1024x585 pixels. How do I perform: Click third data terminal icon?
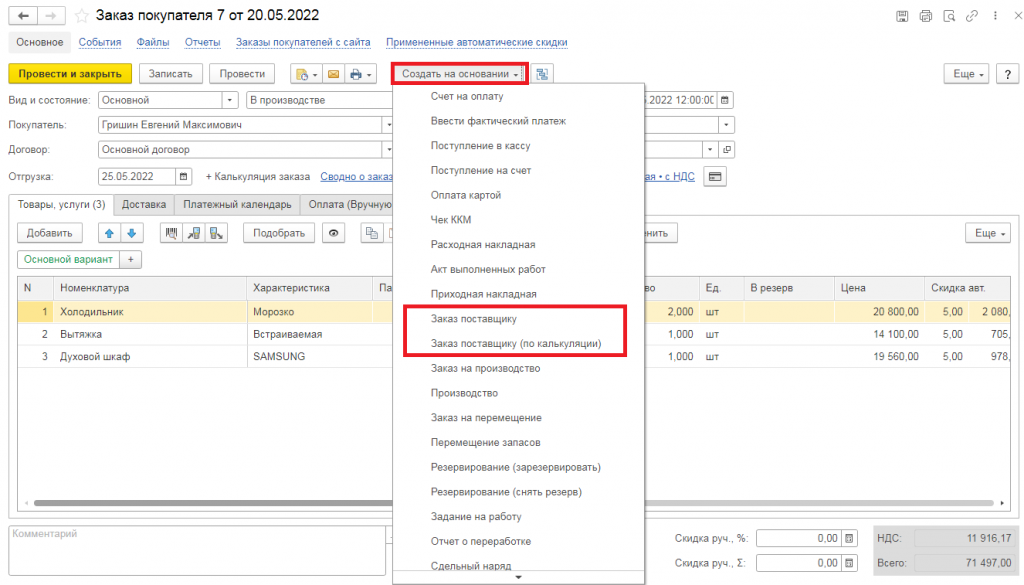pos(216,233)
